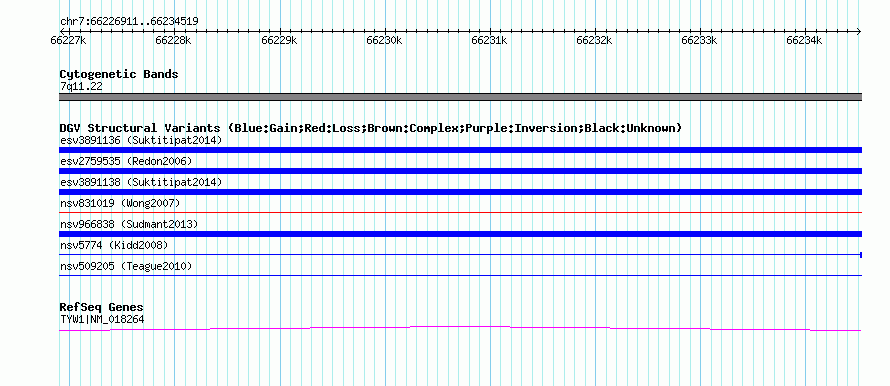Click the 66227k ruler tick label
Image resolution: width=890 pixels, height=386 pixels.
[x=68, y=40]
